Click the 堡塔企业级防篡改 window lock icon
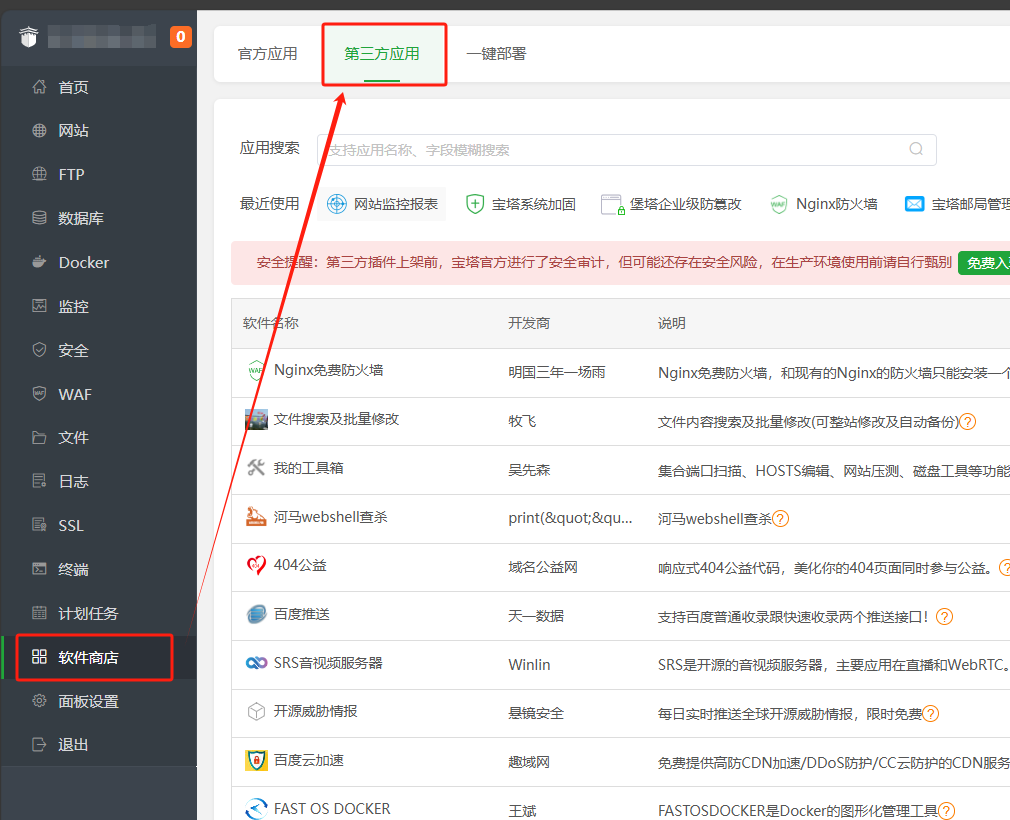Image resolution: width=1010 pixels, height=820 pixels. (613, 204)
